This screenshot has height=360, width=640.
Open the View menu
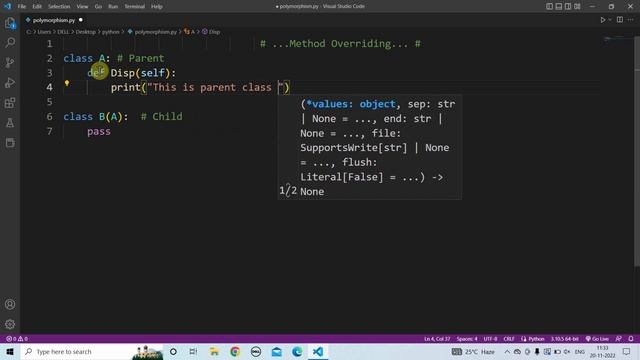pyautogui.click(x=82, y=7)
